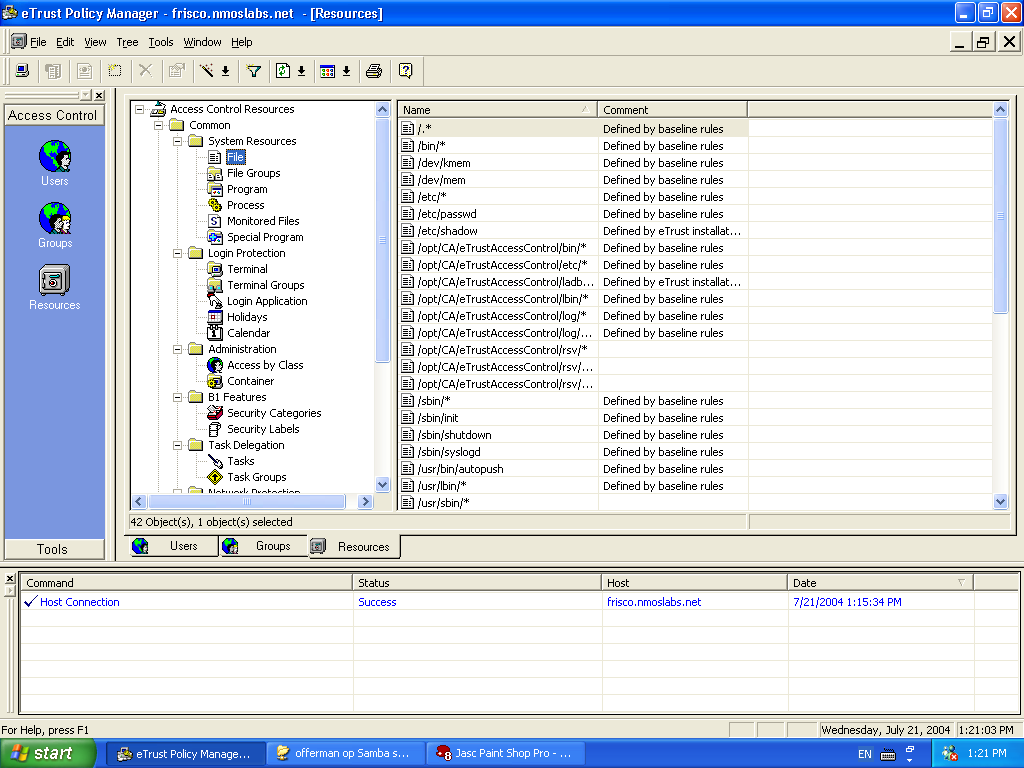Click the delete X toolbar icon
The height and width of the screenshot is (768, 1024).
tap(146, 71)
